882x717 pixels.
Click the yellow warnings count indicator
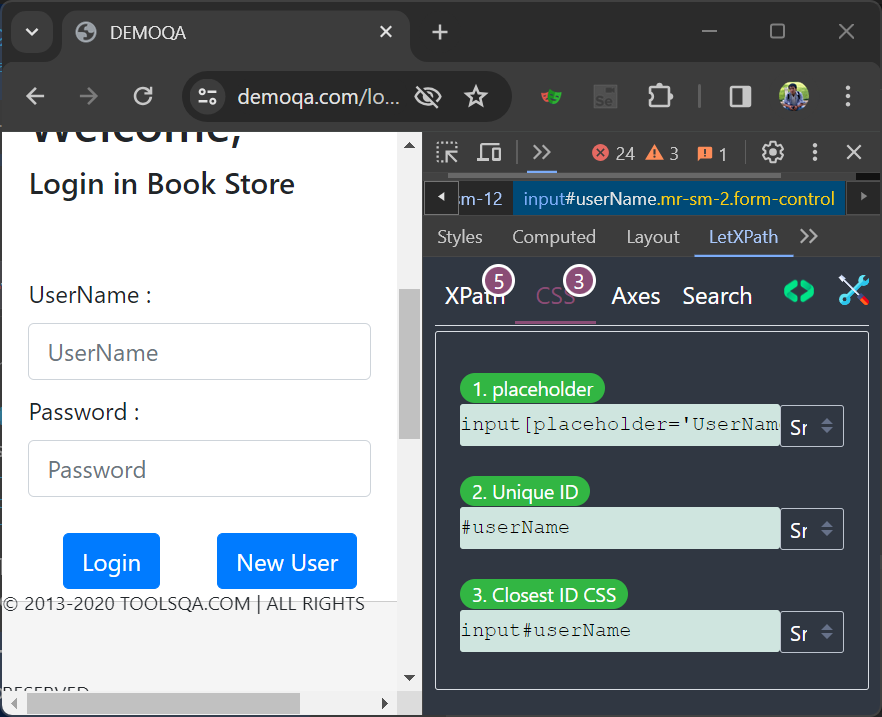pos(662,153)
